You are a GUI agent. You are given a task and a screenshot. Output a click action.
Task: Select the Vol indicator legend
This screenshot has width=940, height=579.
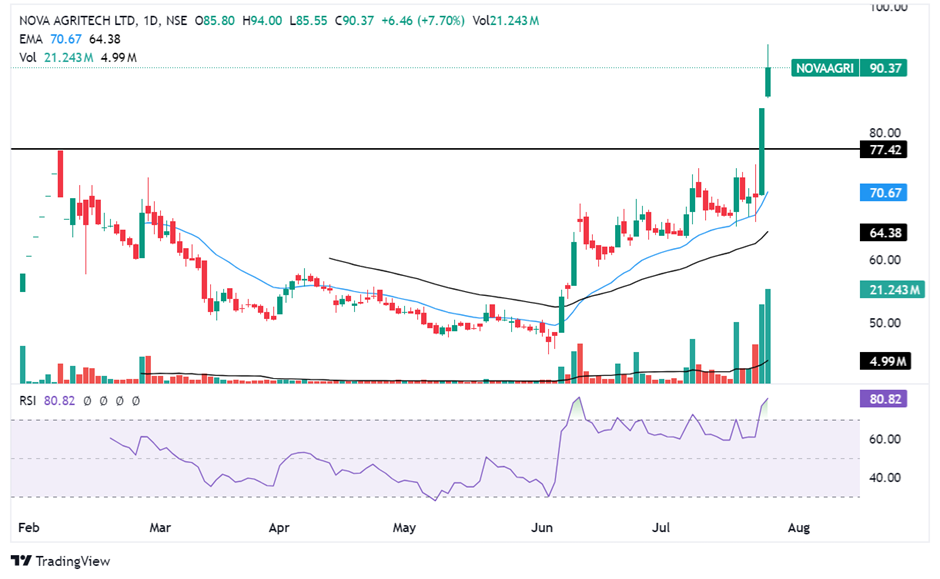[29, 58]
